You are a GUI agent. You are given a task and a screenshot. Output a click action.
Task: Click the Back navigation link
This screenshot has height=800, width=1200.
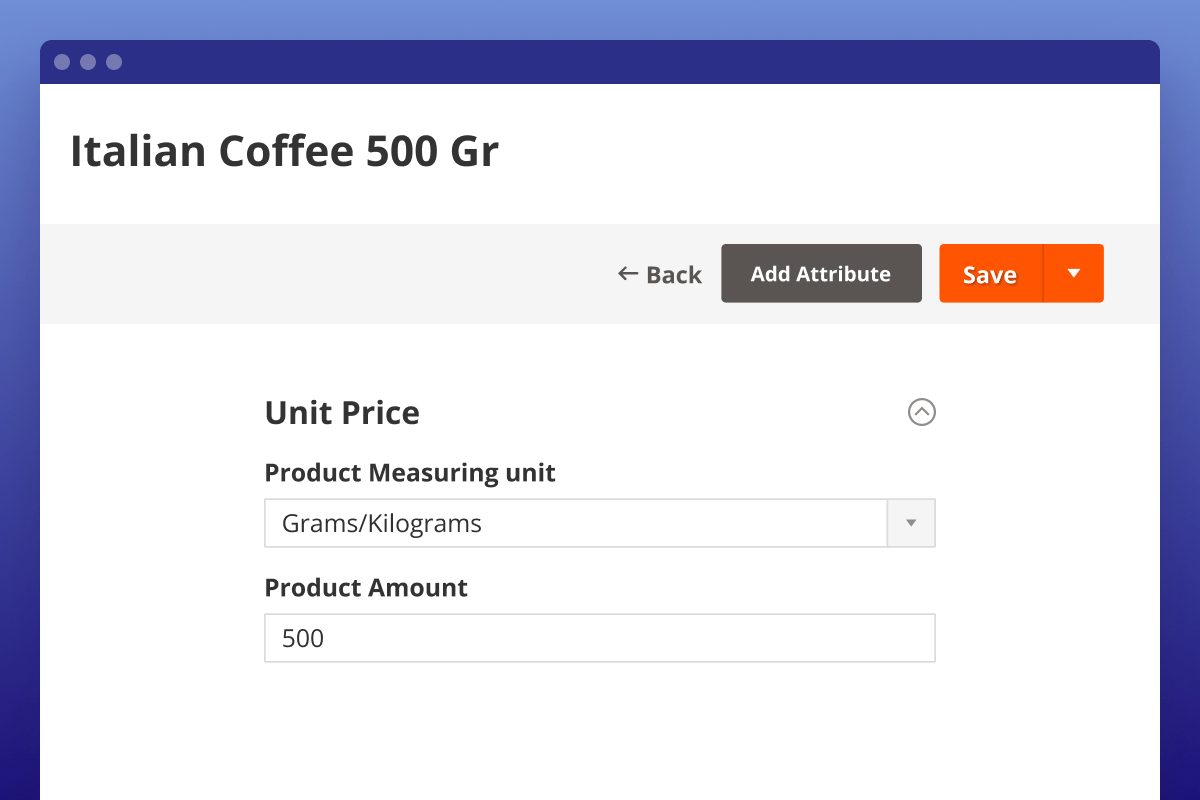(x=660, y=273)
